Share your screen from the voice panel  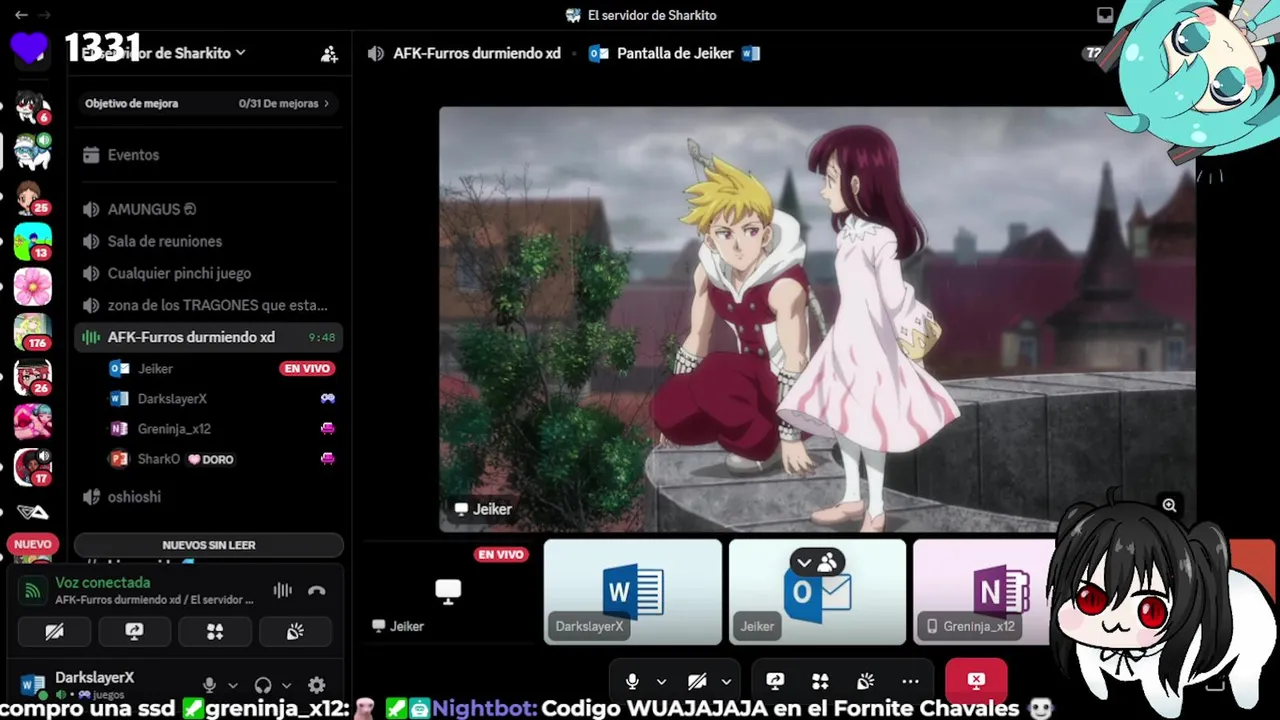134,631
